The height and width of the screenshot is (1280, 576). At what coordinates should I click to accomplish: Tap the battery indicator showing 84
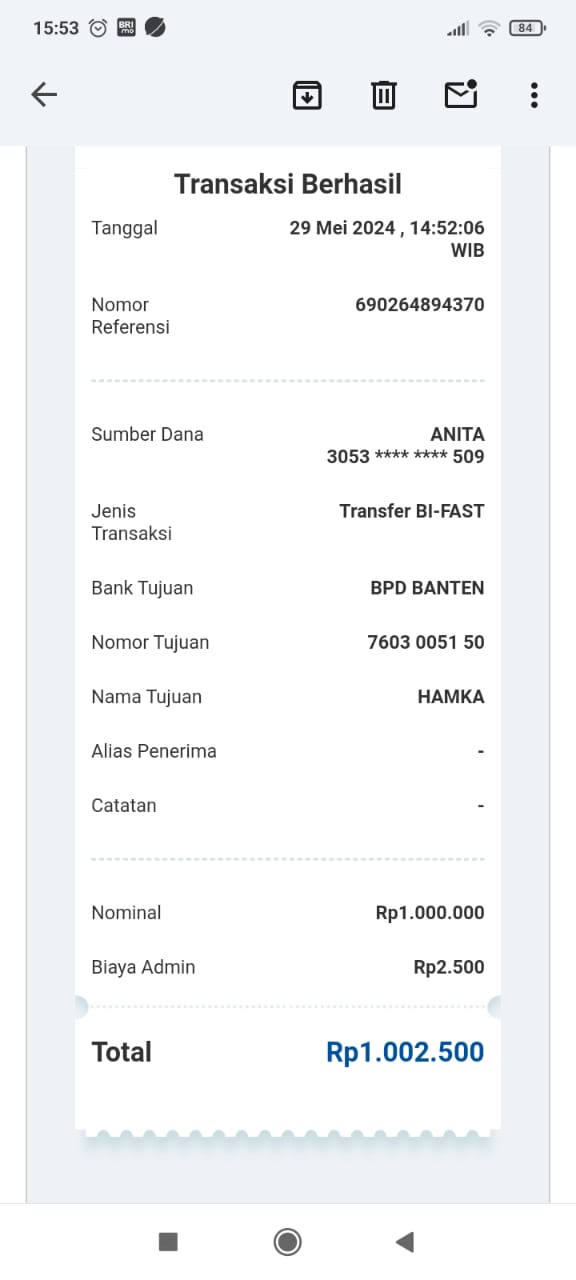[x=524, y=28]
